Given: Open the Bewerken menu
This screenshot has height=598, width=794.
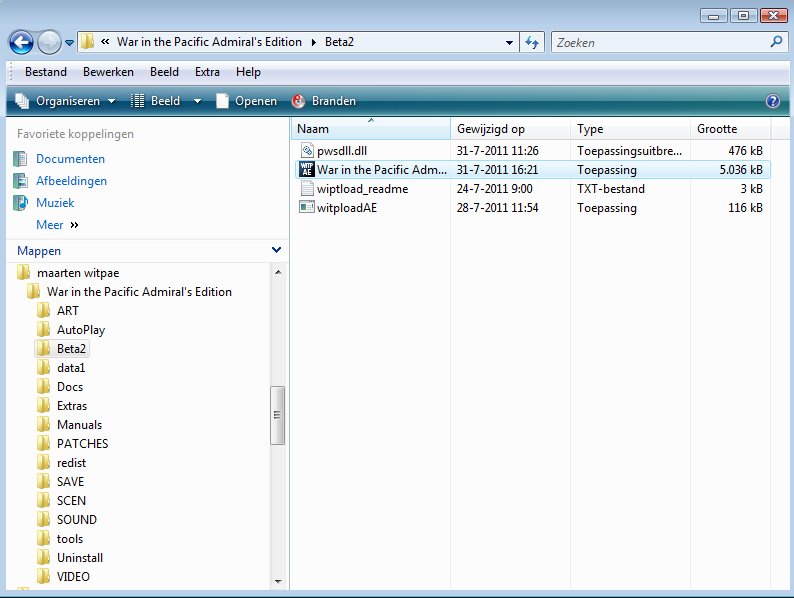Looking at the screenshot, I should click(108, 72).
